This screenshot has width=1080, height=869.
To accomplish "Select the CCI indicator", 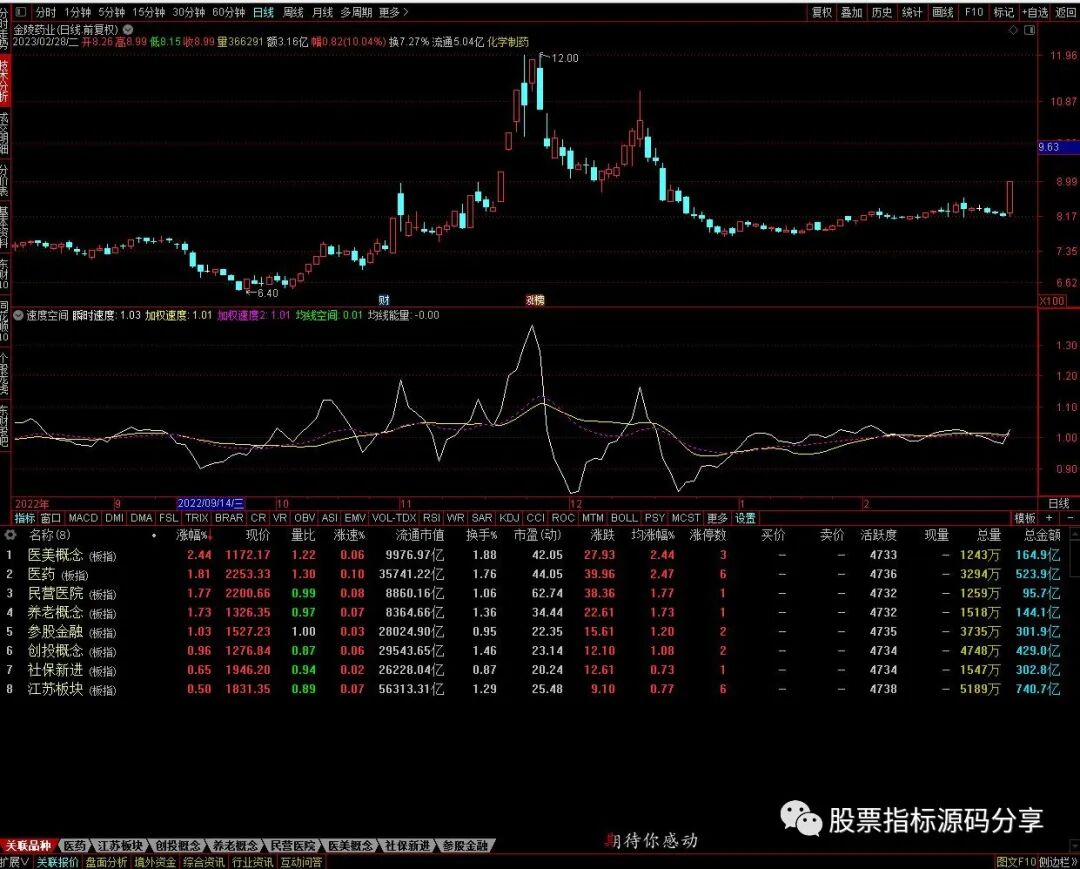I will point(535,518).
